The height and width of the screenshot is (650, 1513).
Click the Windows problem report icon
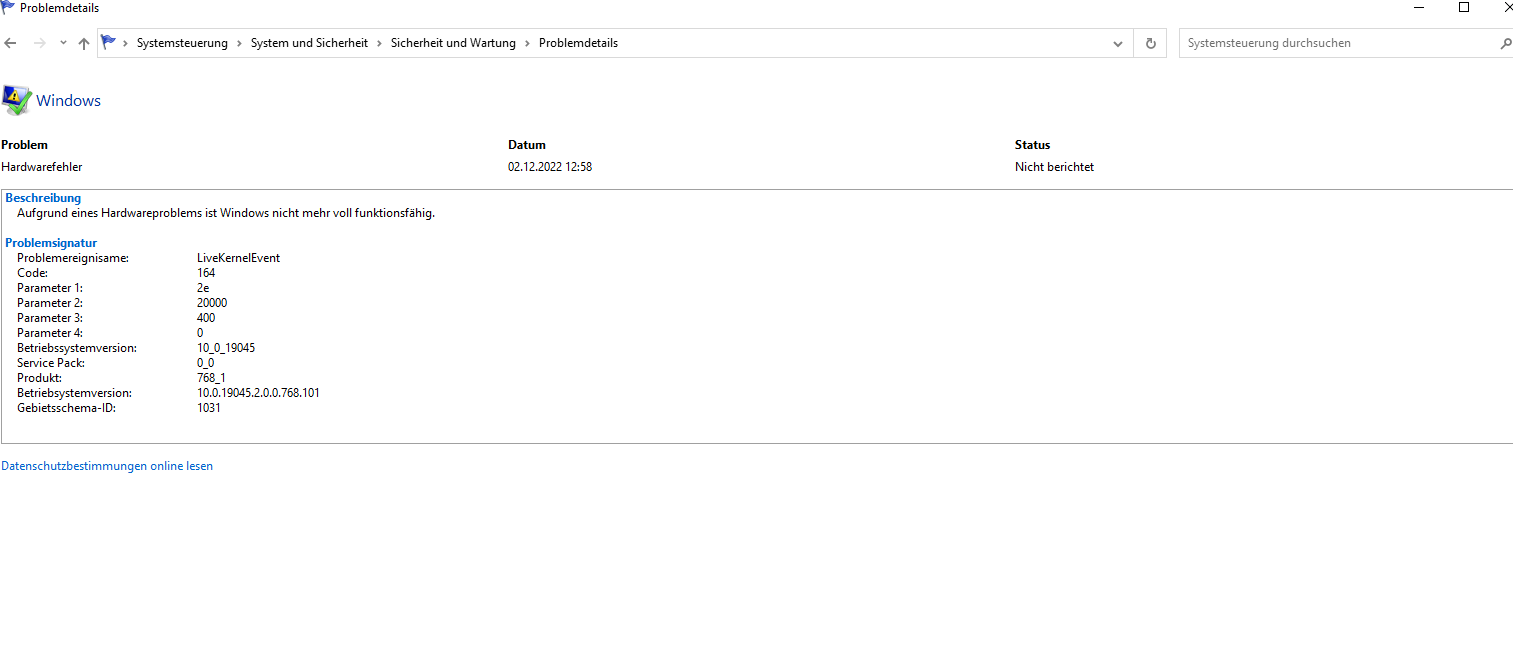click(16, 100)
